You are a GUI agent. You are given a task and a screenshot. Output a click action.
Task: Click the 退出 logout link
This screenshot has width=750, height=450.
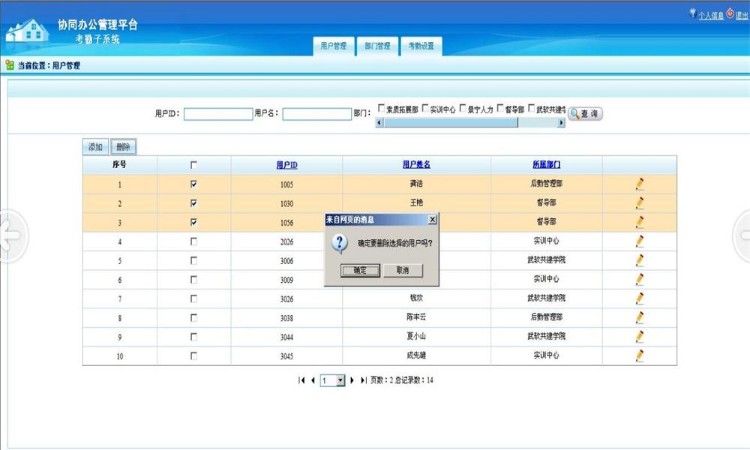pyautogui.click(x=742, y=15)
